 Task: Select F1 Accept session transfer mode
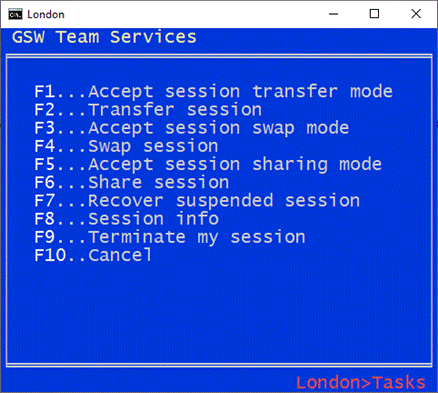214,92
